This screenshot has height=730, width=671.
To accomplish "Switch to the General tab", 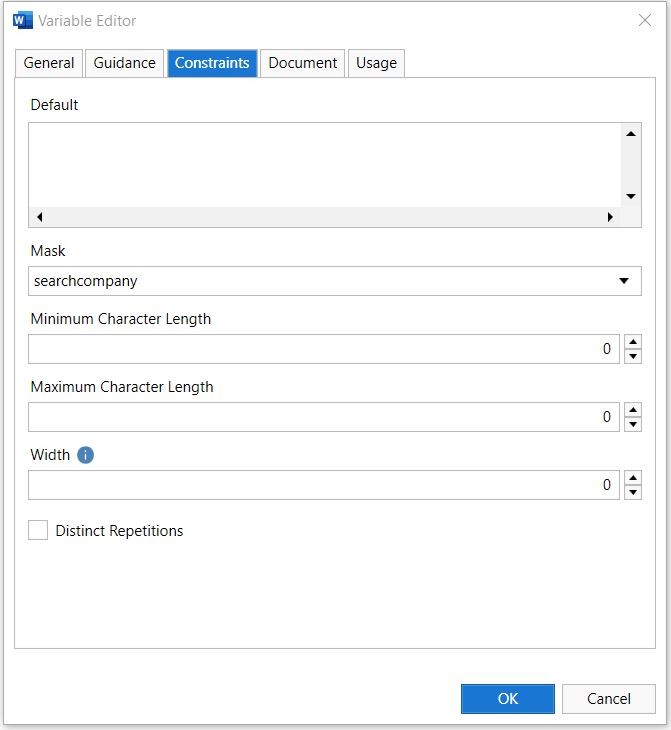I will pos(49,63).
